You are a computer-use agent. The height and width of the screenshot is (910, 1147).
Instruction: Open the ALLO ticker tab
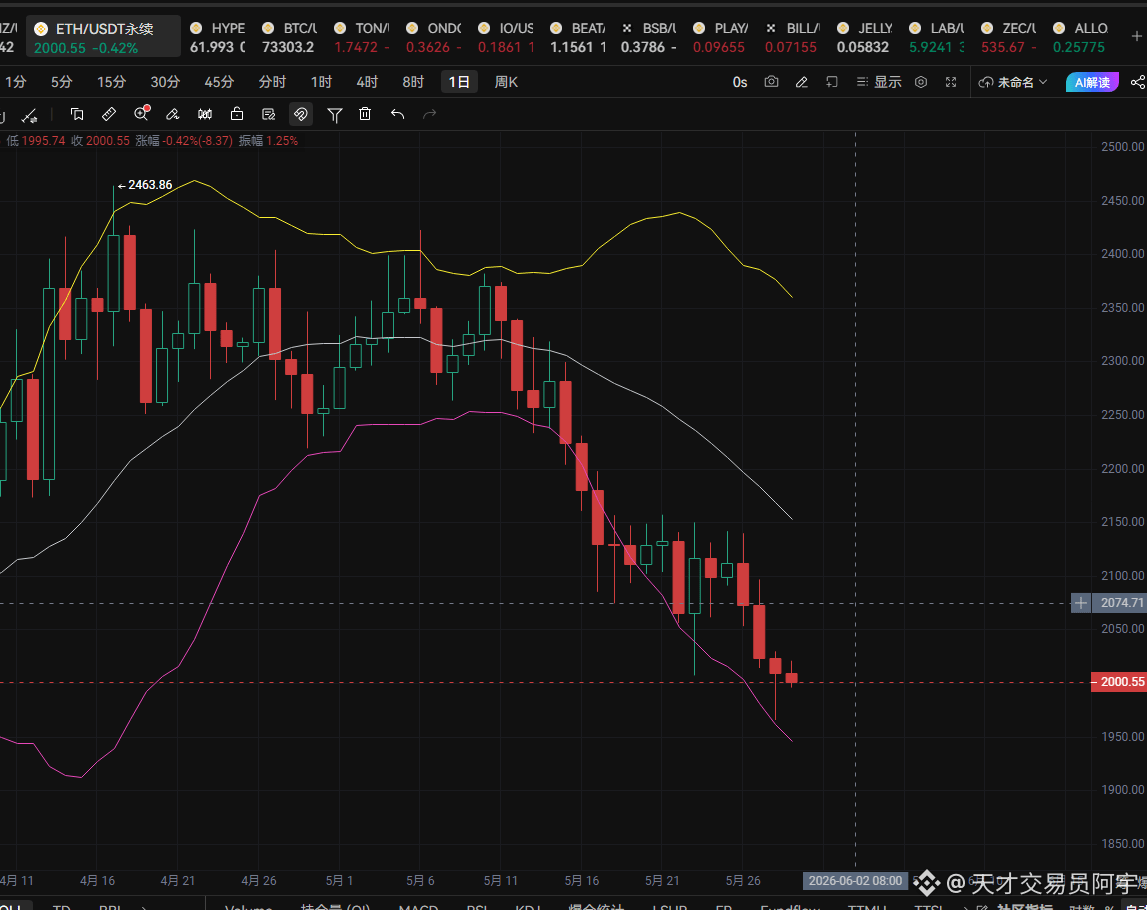pos(1080,37)
